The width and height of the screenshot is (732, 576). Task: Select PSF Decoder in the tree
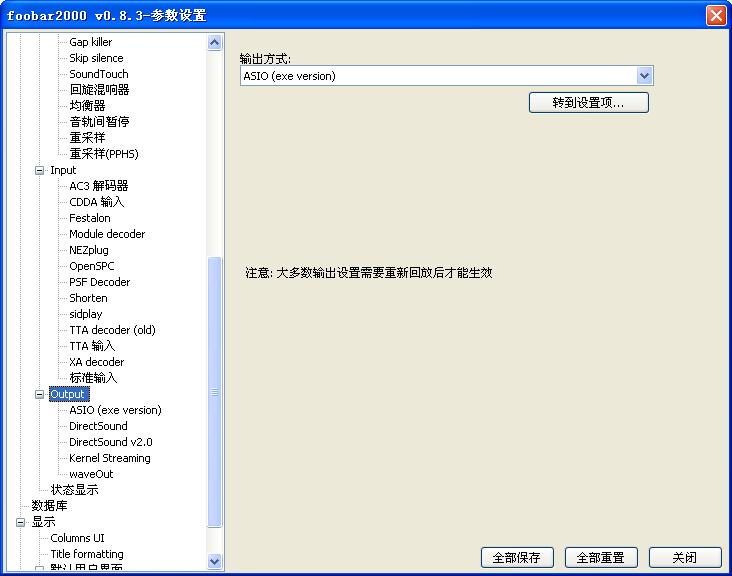99,282
